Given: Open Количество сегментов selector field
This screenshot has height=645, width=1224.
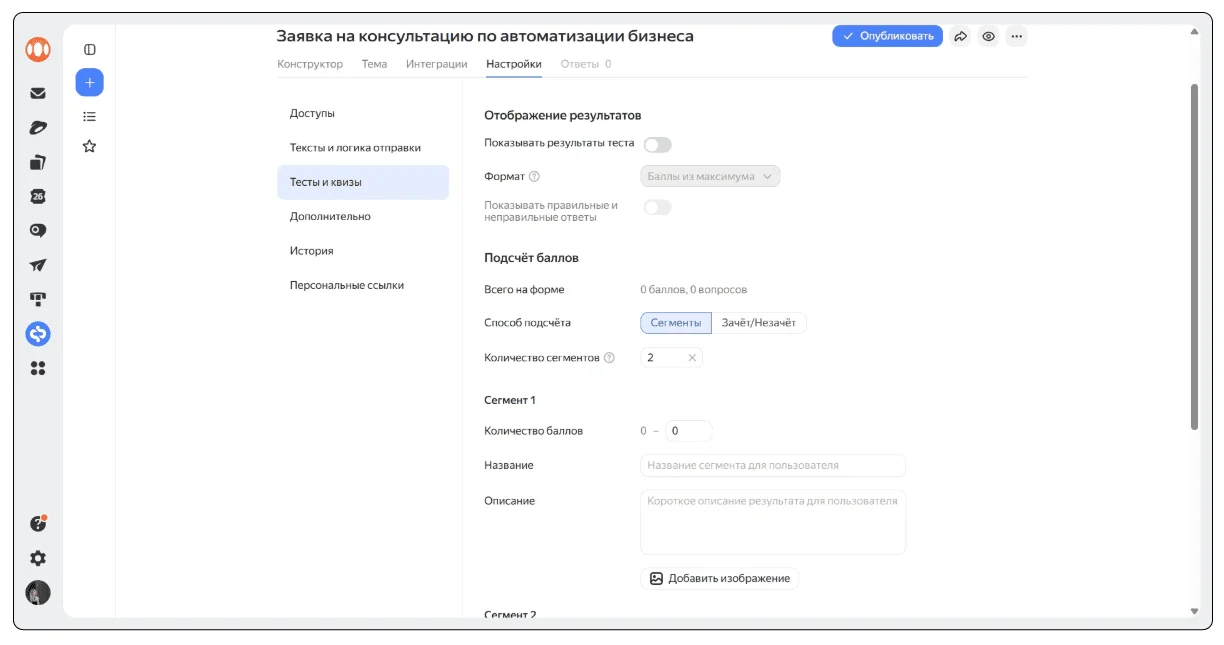Looking at the screenshot, I should pyautogui.click(x=671, y=357).
